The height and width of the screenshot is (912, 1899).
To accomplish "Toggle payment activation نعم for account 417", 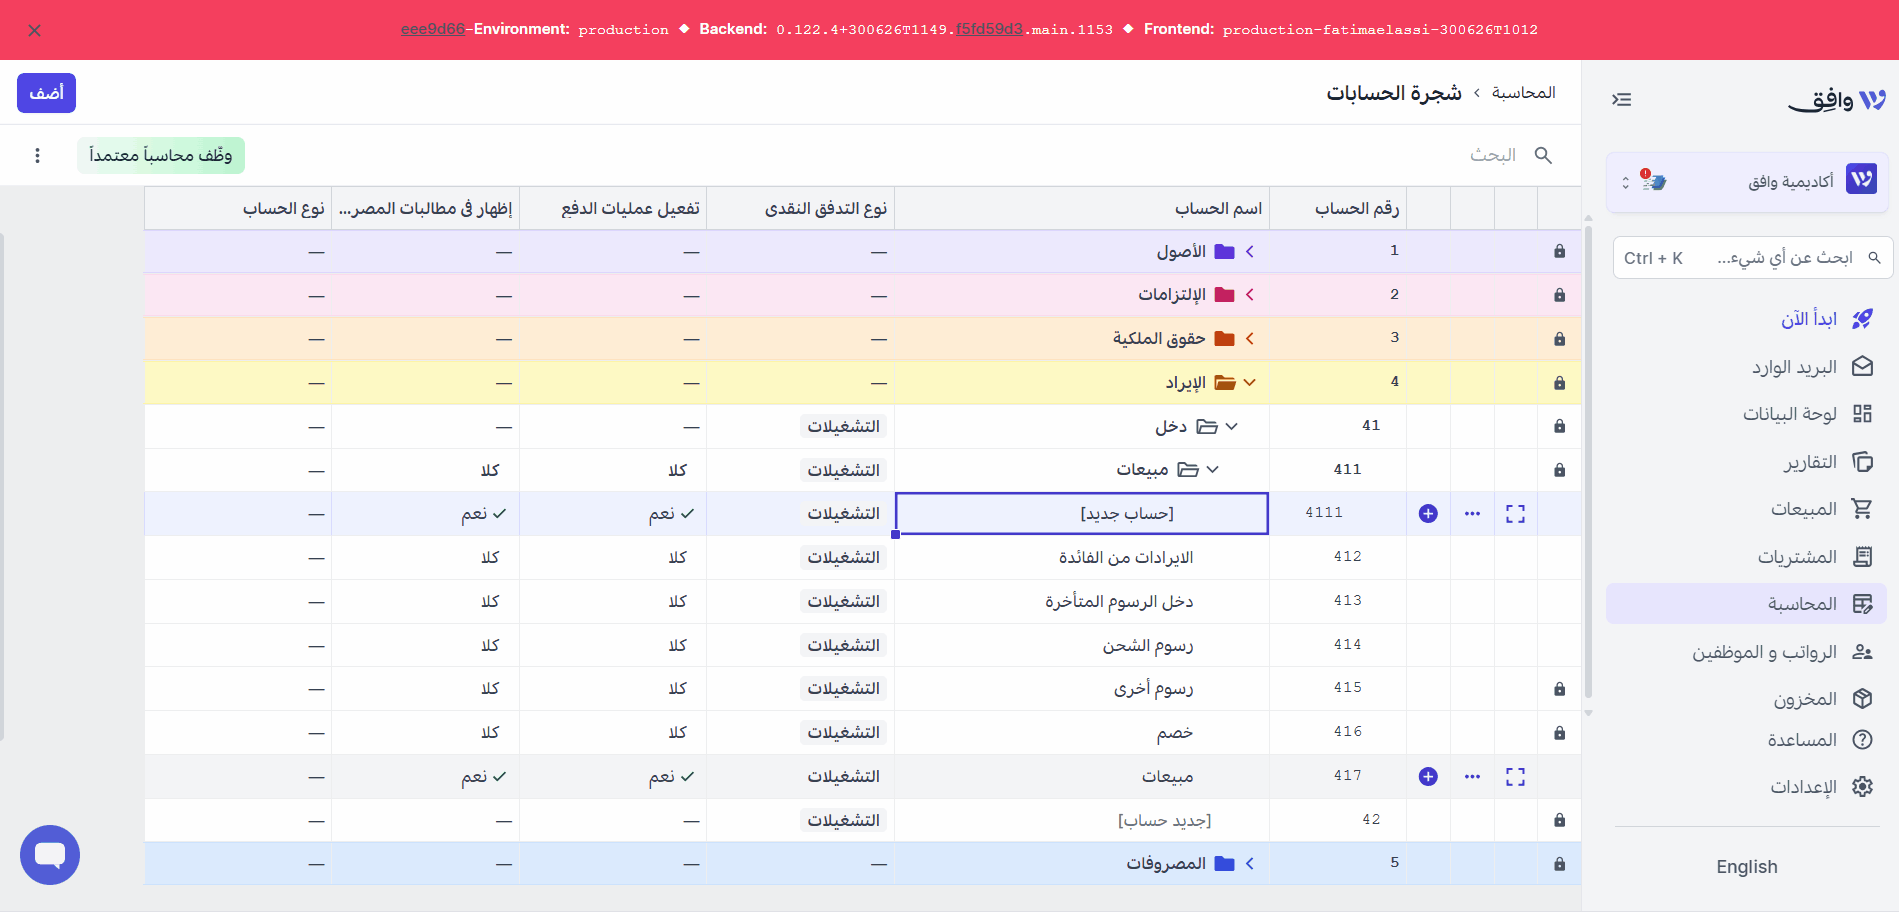I will (x=672, y=777).
